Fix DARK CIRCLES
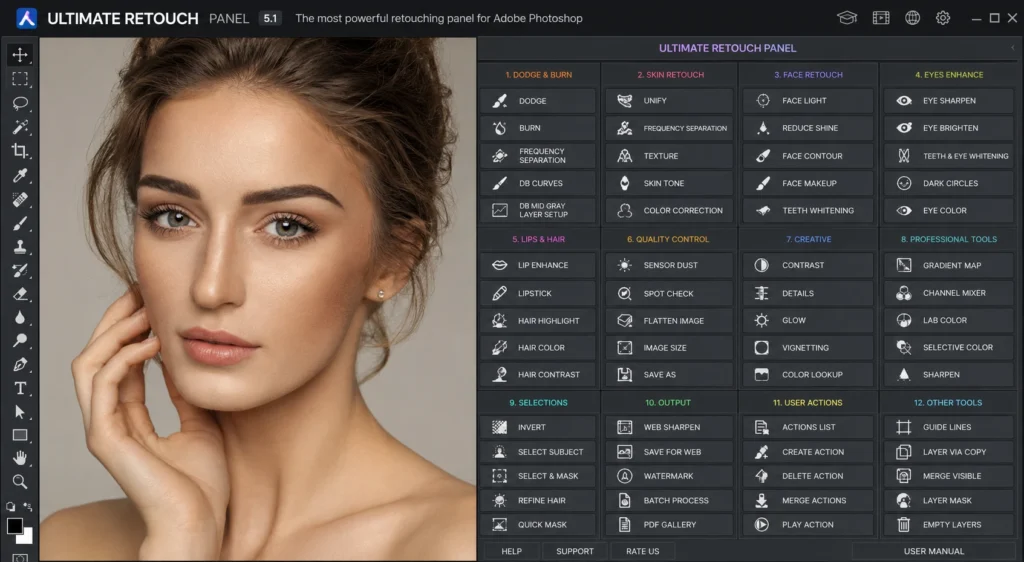Viewport: 1024px width, 562px height. coord(949,183)
